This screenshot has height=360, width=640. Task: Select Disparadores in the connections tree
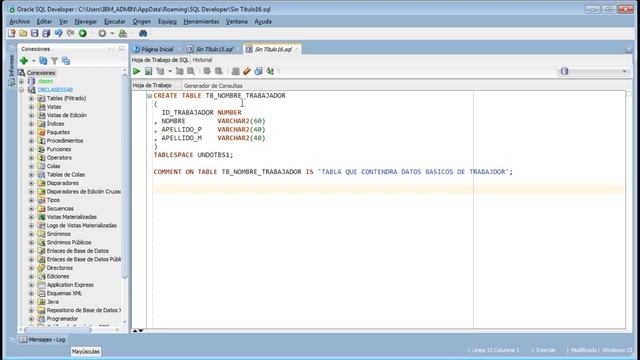(x=62, y=183)
